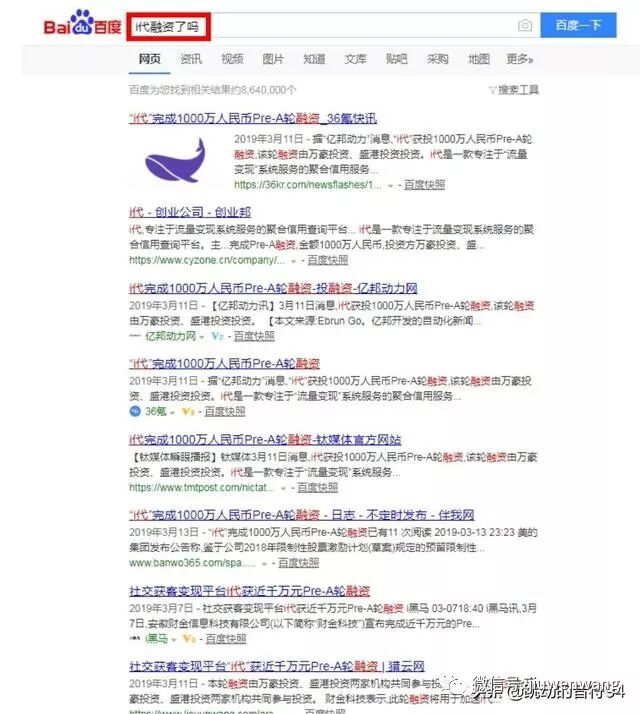Screen dimensions: 640x714
Task: Open the 更多 tab menu
Action: 520,59
